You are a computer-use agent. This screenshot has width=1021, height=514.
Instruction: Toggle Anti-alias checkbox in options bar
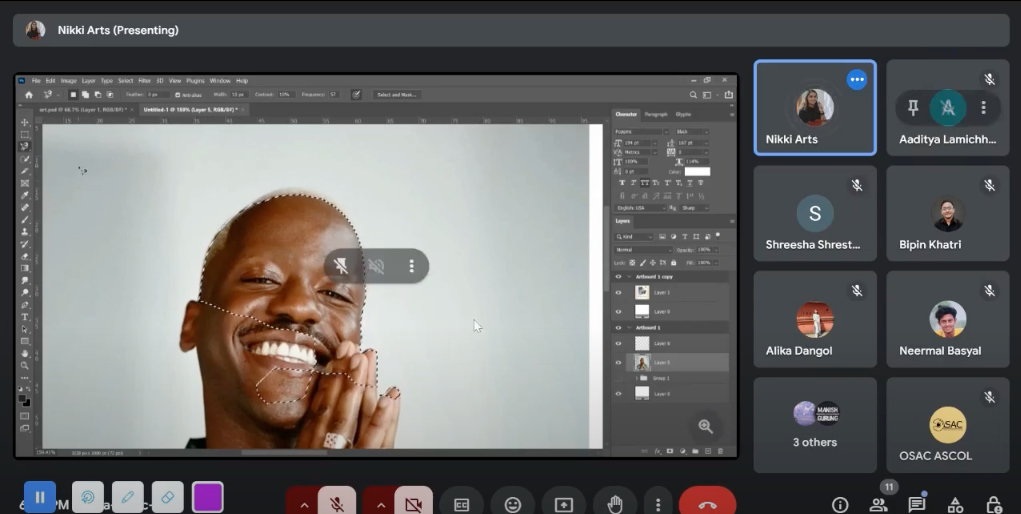(177, 94)
